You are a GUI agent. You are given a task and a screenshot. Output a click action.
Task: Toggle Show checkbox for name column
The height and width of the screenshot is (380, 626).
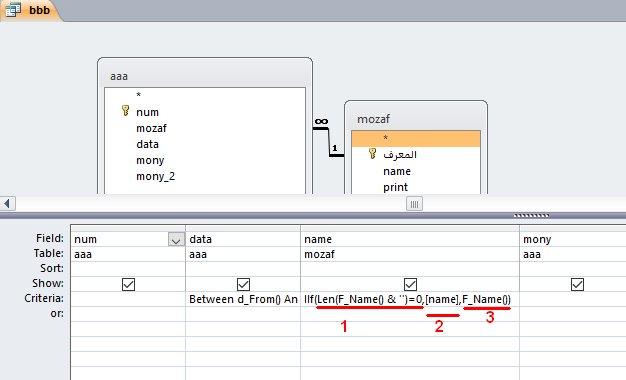pos(410,285)
